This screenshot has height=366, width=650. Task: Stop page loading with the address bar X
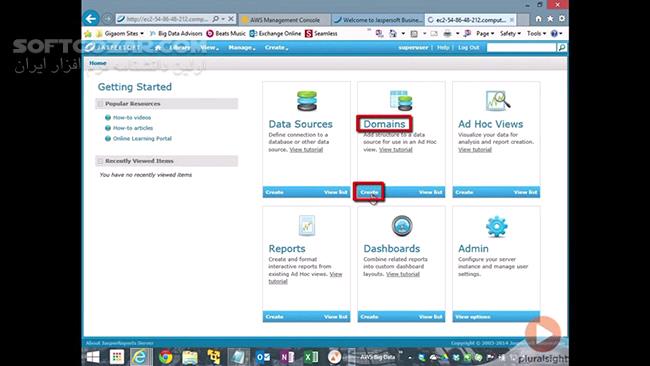coord(230,19)
